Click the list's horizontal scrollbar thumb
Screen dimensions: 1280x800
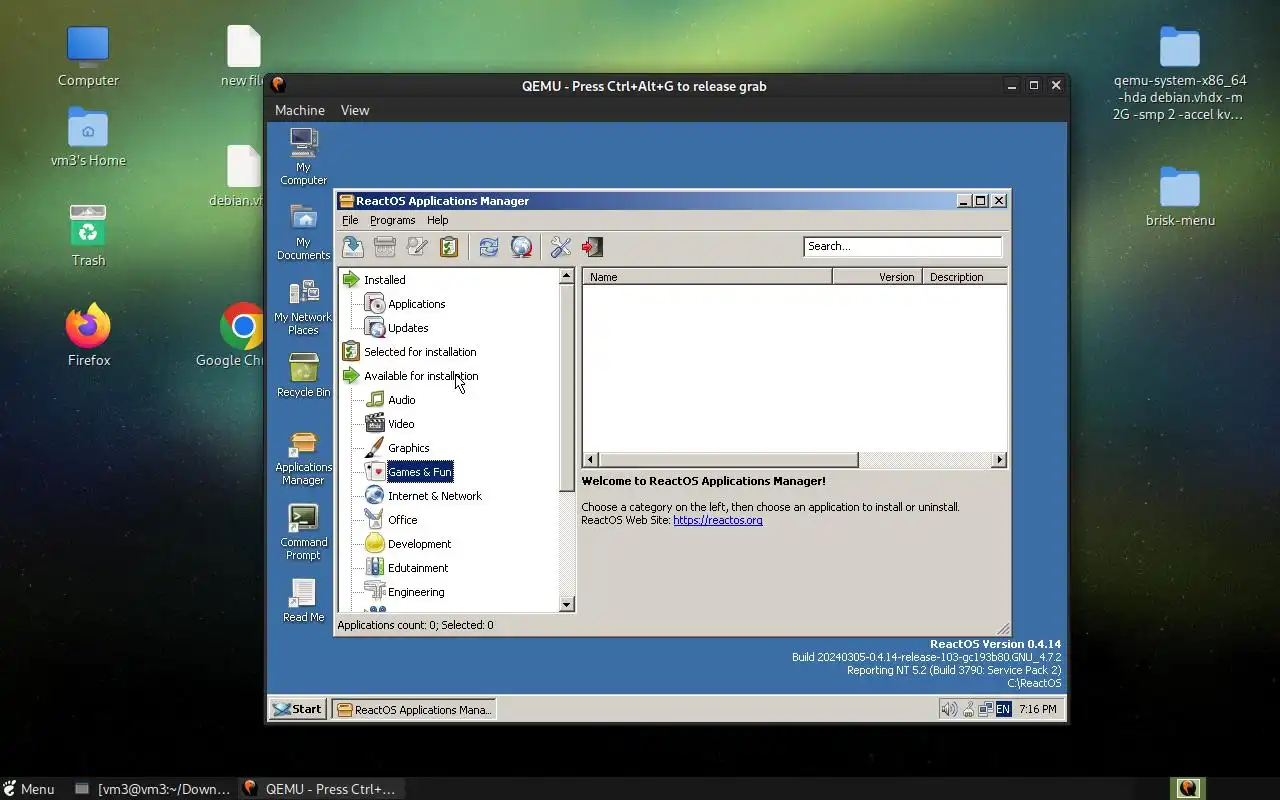pos(728,460)
